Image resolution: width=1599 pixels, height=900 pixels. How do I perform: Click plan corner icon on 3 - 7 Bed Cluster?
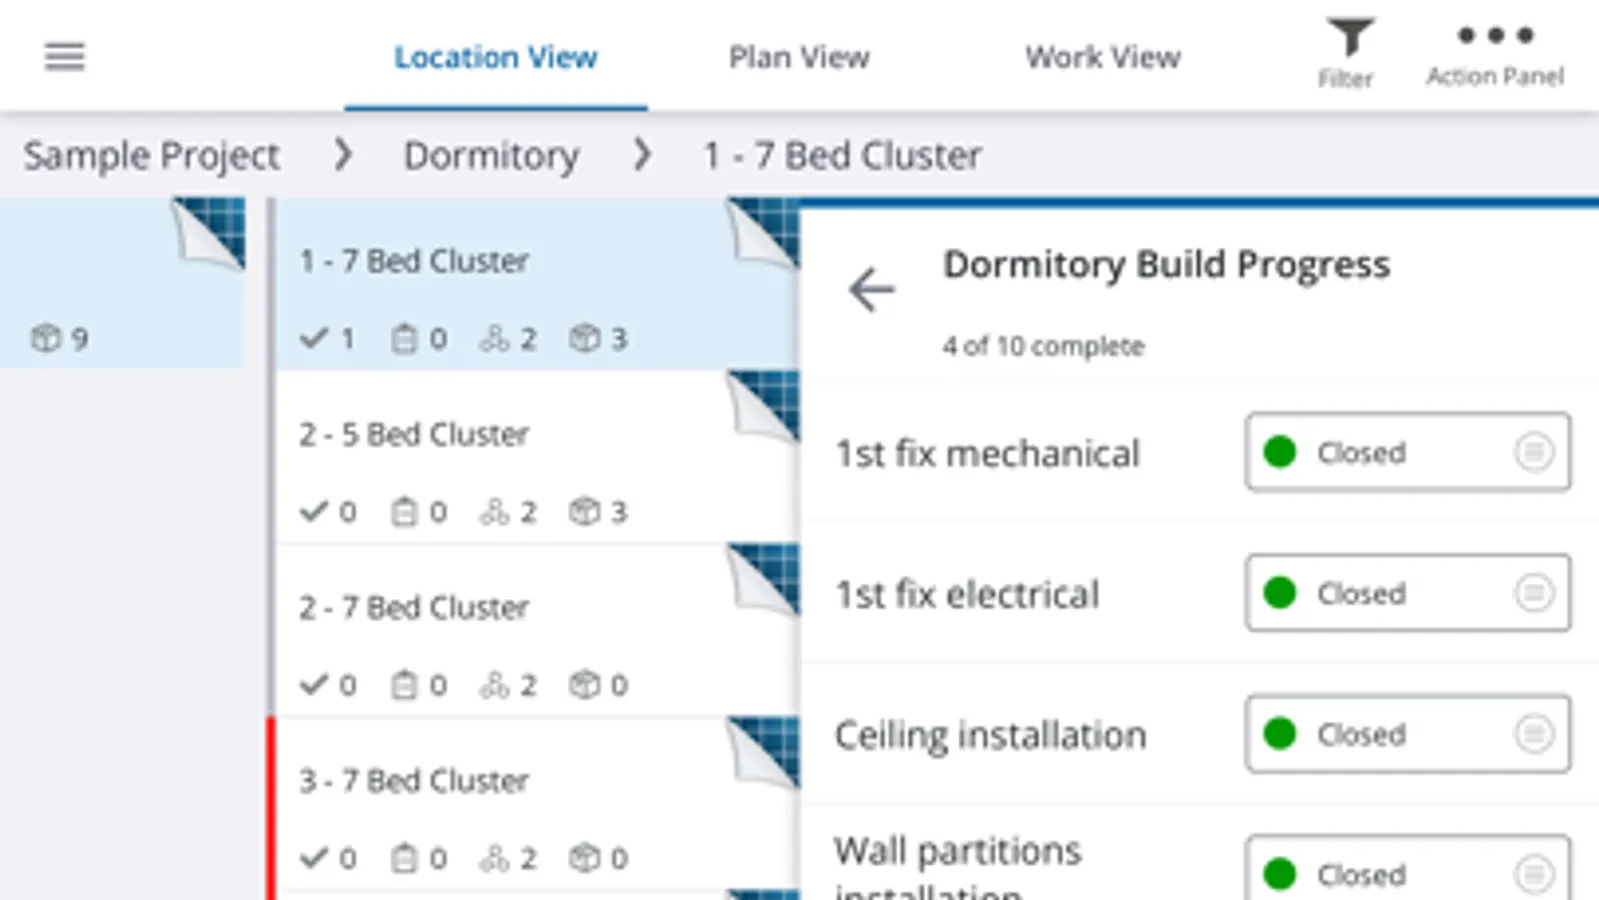pyautogui.click(x=765, y=753)
